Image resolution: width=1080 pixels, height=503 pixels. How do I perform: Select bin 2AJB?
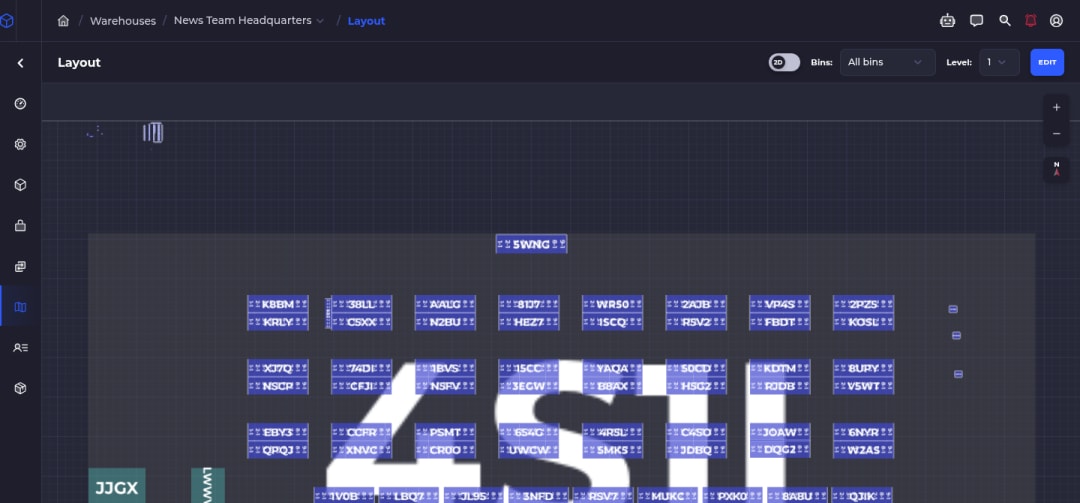click(696, 305)
